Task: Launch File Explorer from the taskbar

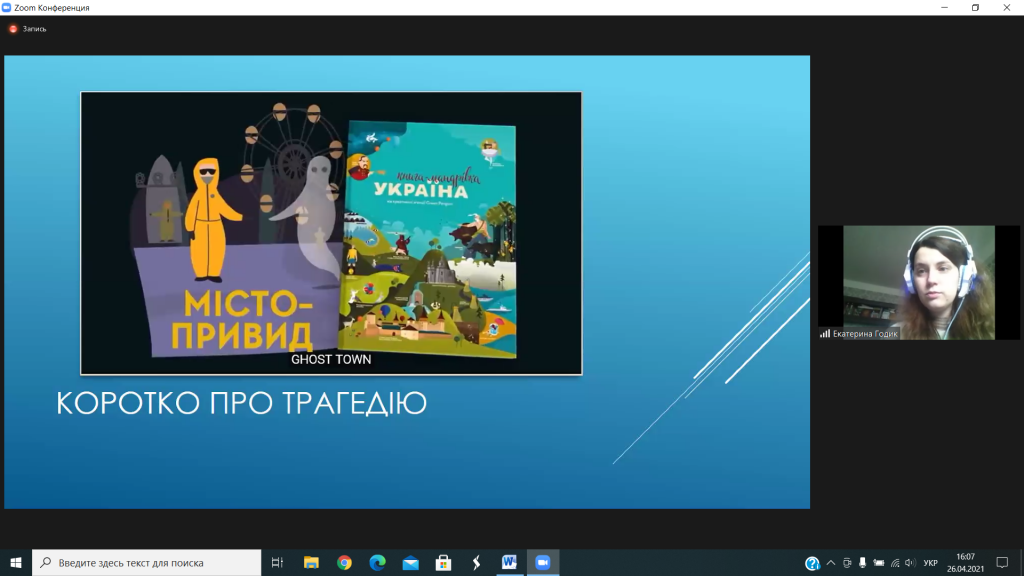Action: (311, 562)
